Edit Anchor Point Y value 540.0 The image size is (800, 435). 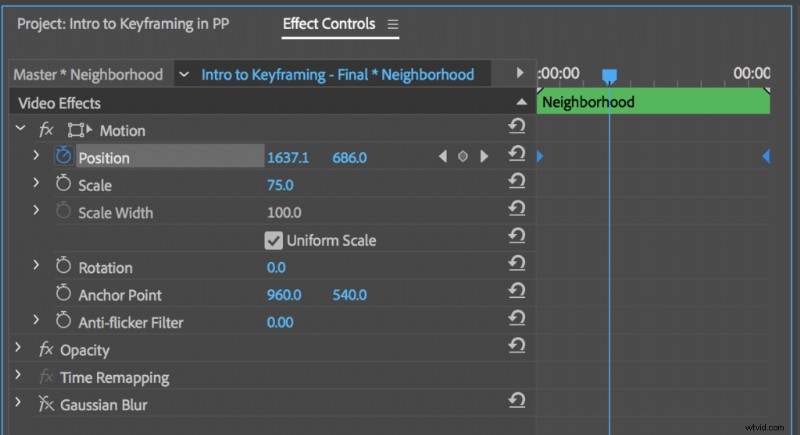point(349,295)
